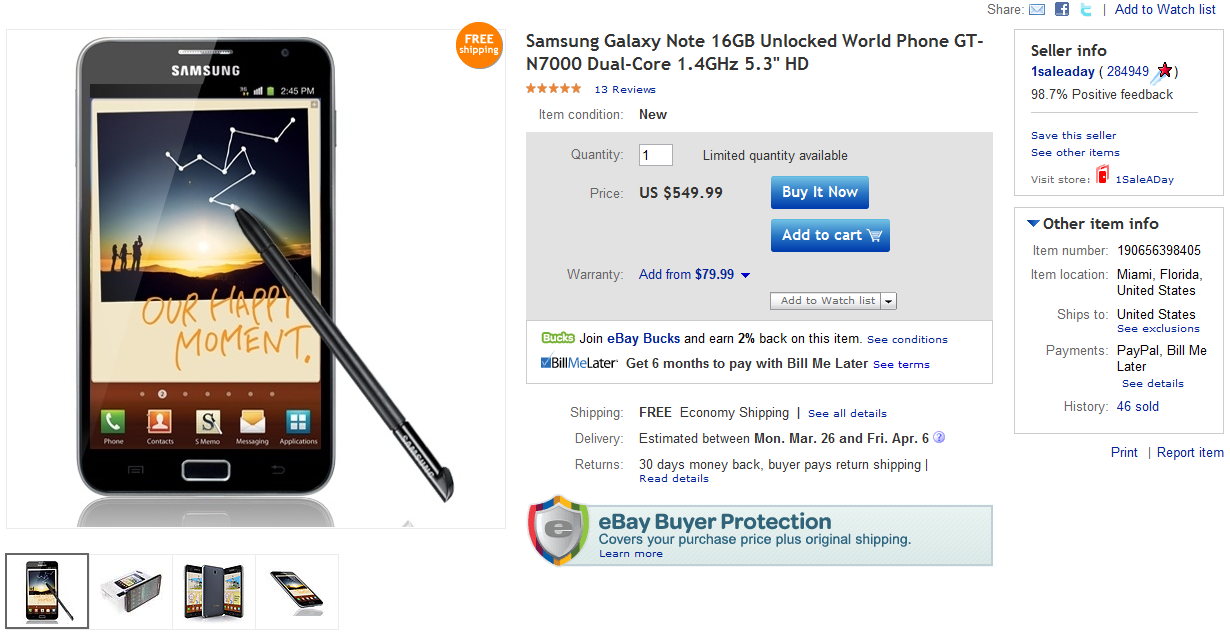This screenshot has width=1230, height=640.
Task: Open the 1SaleADay store icon
Action: 1103,174
